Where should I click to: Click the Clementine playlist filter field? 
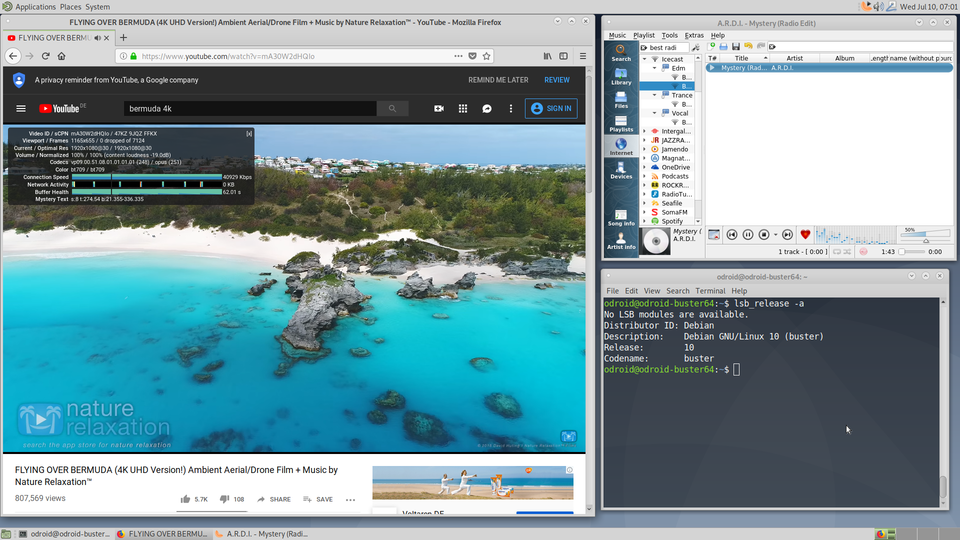[861, 47]
